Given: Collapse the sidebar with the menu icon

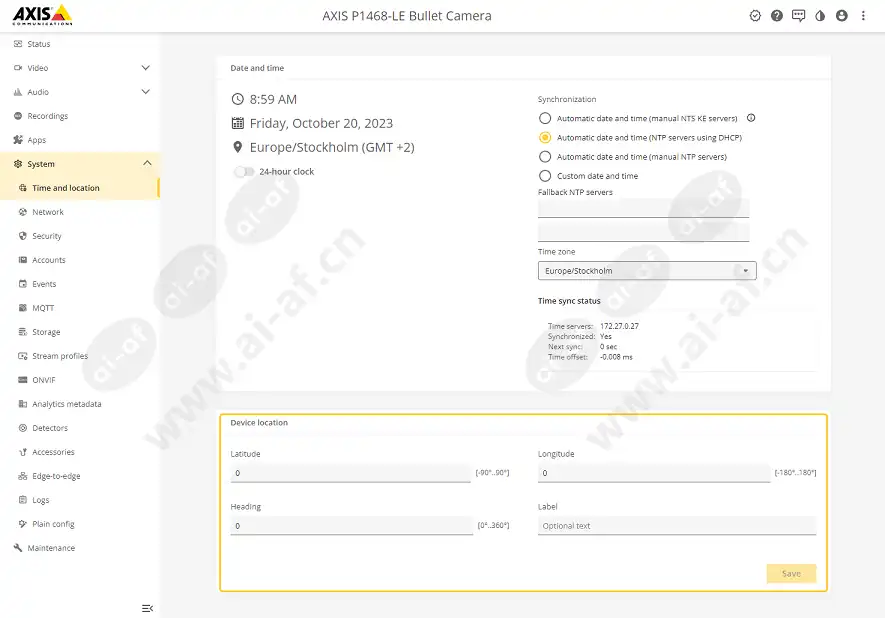Looking at the screenshot, I should [147, 608].
